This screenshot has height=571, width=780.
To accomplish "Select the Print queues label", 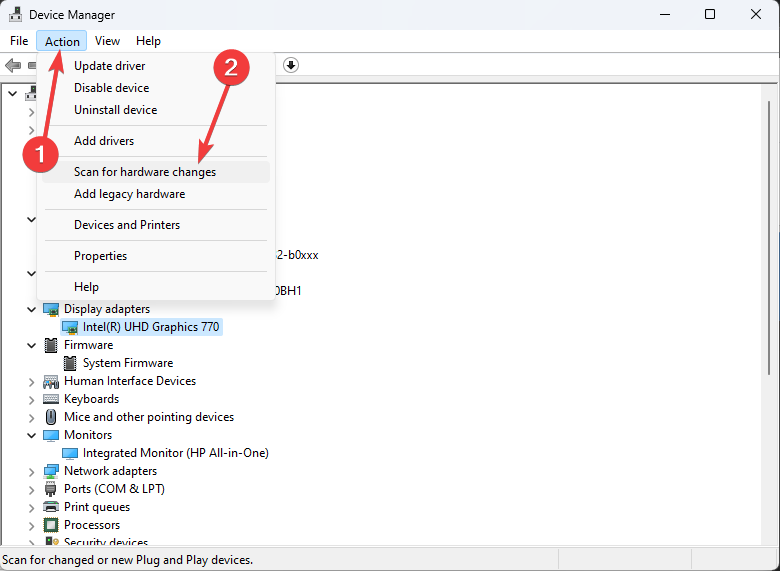I will [x=97, y=507].
